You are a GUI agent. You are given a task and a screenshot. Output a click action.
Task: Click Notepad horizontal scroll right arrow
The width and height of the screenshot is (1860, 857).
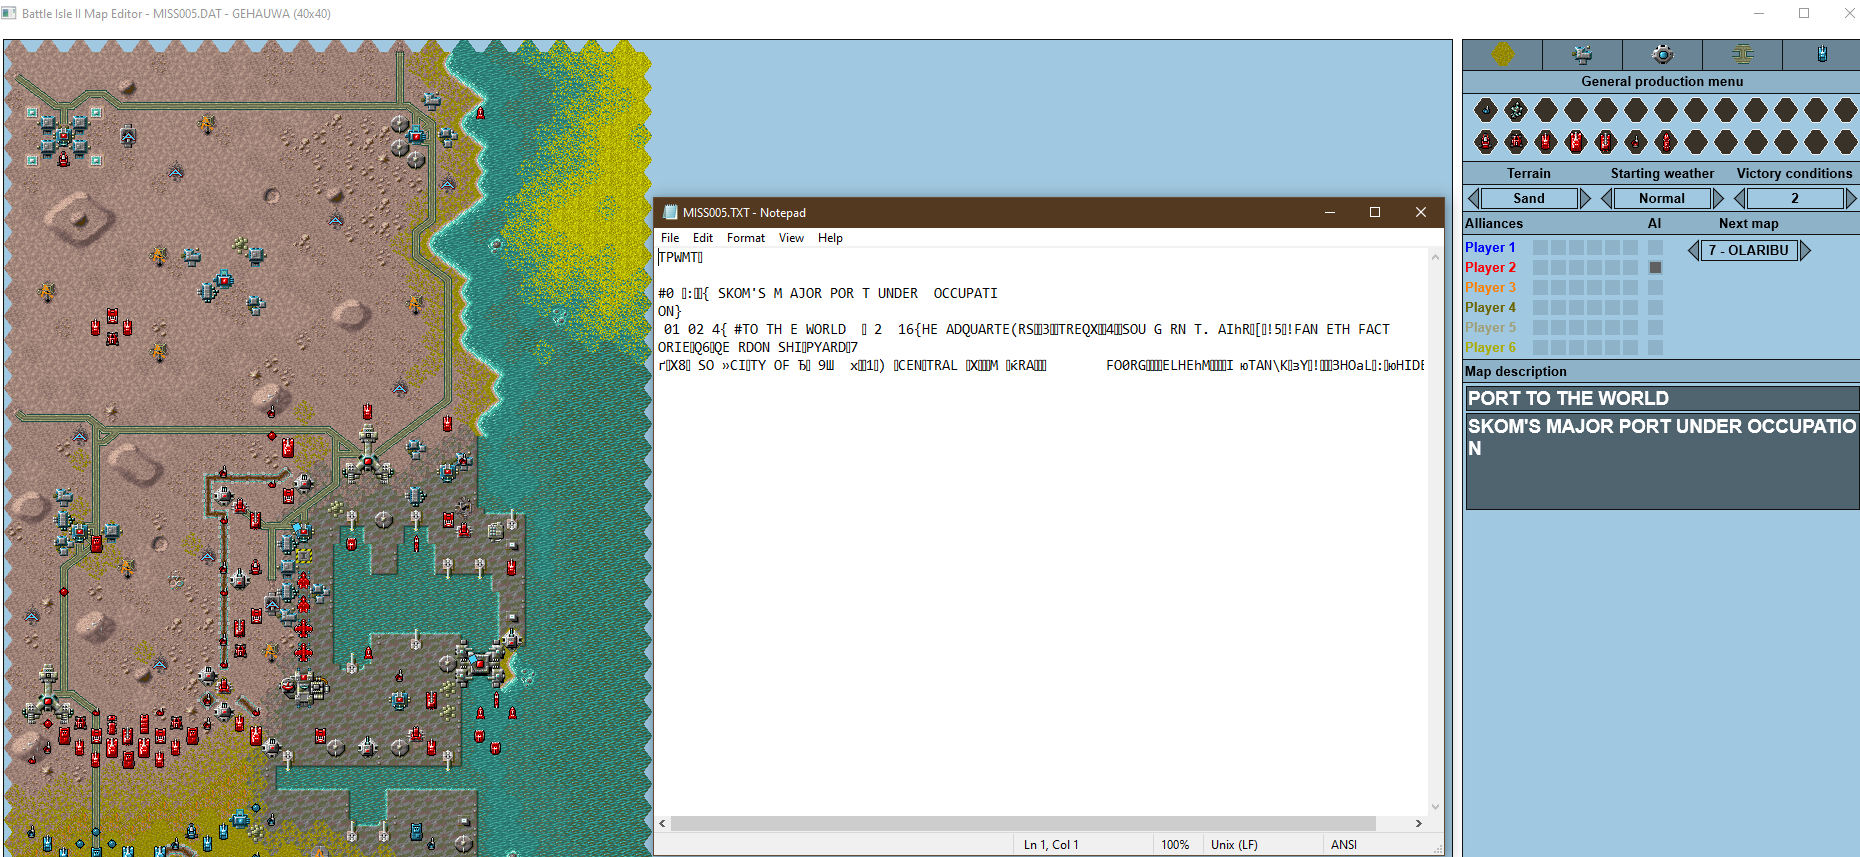pyautogui.click(x=1418, y=824)
